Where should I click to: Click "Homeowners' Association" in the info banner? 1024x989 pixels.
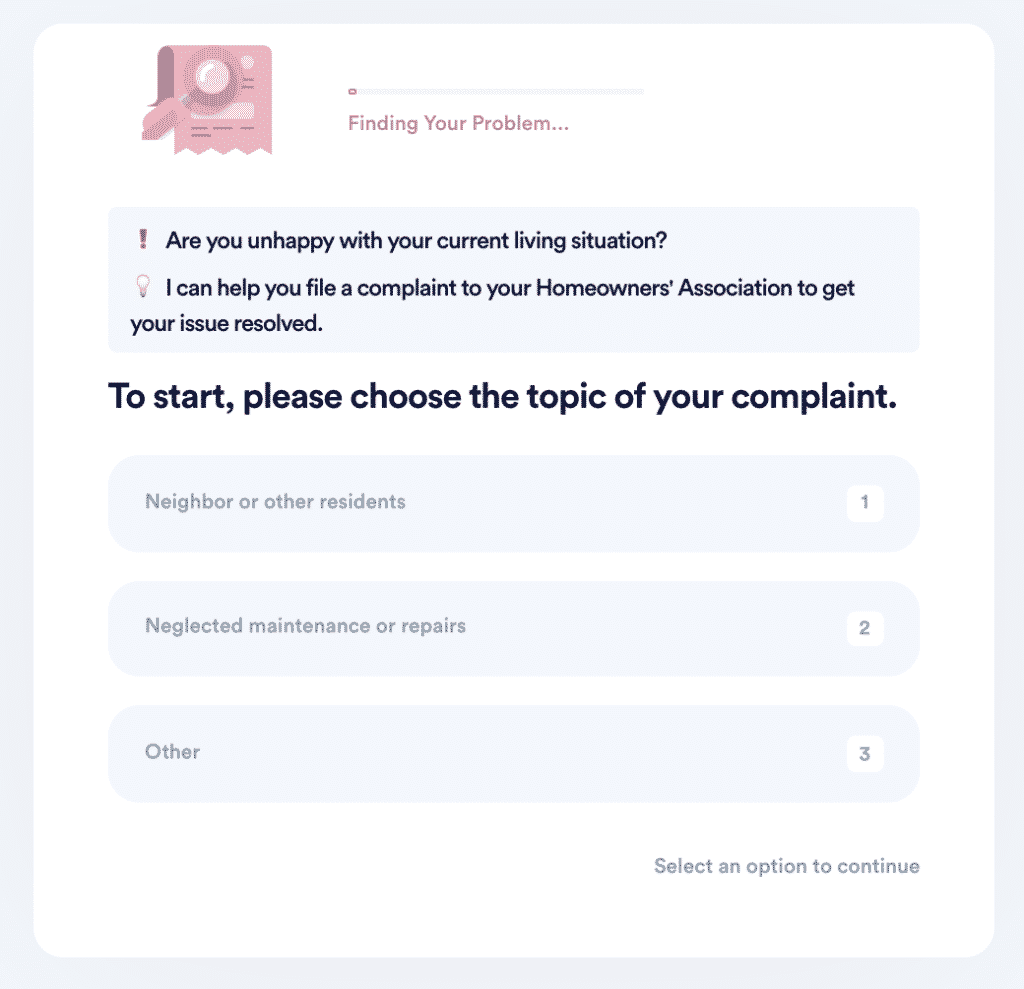point(627,288)
